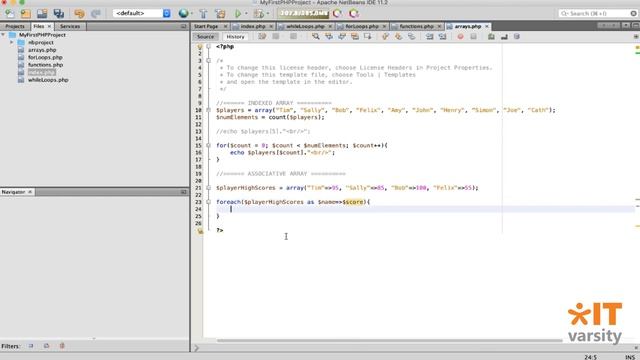Open the index.php editor tab
Image resolution: width=640 pixels, height=360 pixels.
253,26
